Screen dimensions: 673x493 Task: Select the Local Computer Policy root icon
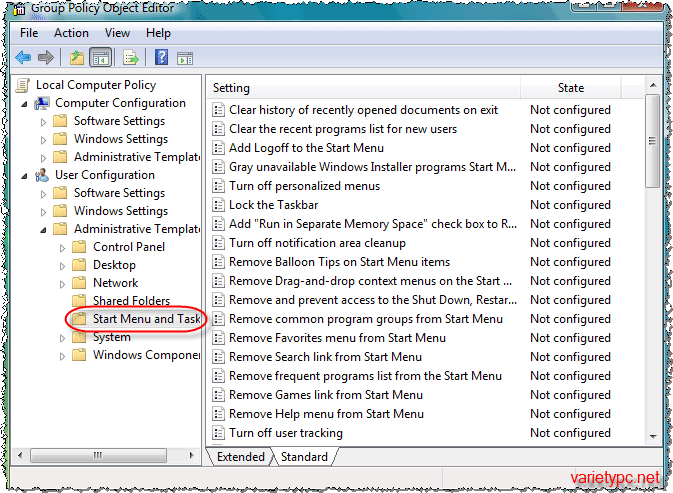pos(23,85)
